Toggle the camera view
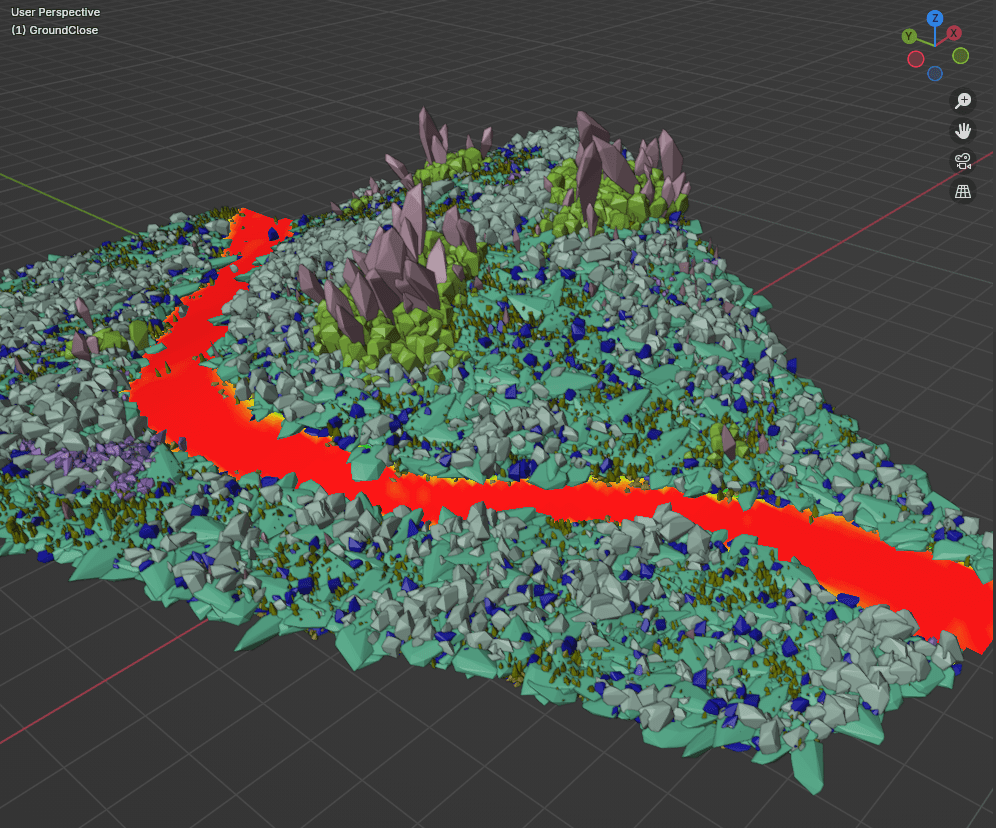 (963, 161)
